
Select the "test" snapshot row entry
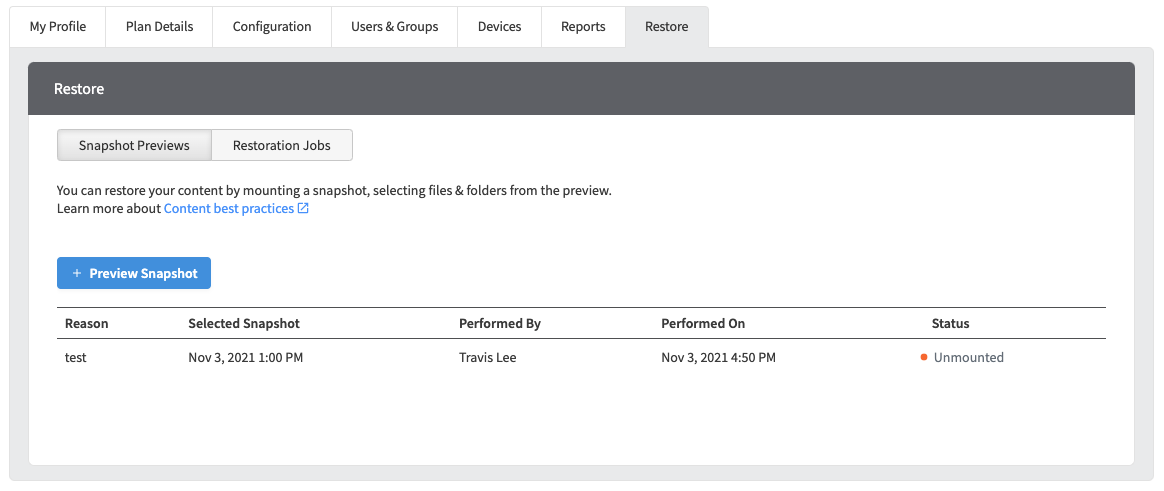[76, 358]
